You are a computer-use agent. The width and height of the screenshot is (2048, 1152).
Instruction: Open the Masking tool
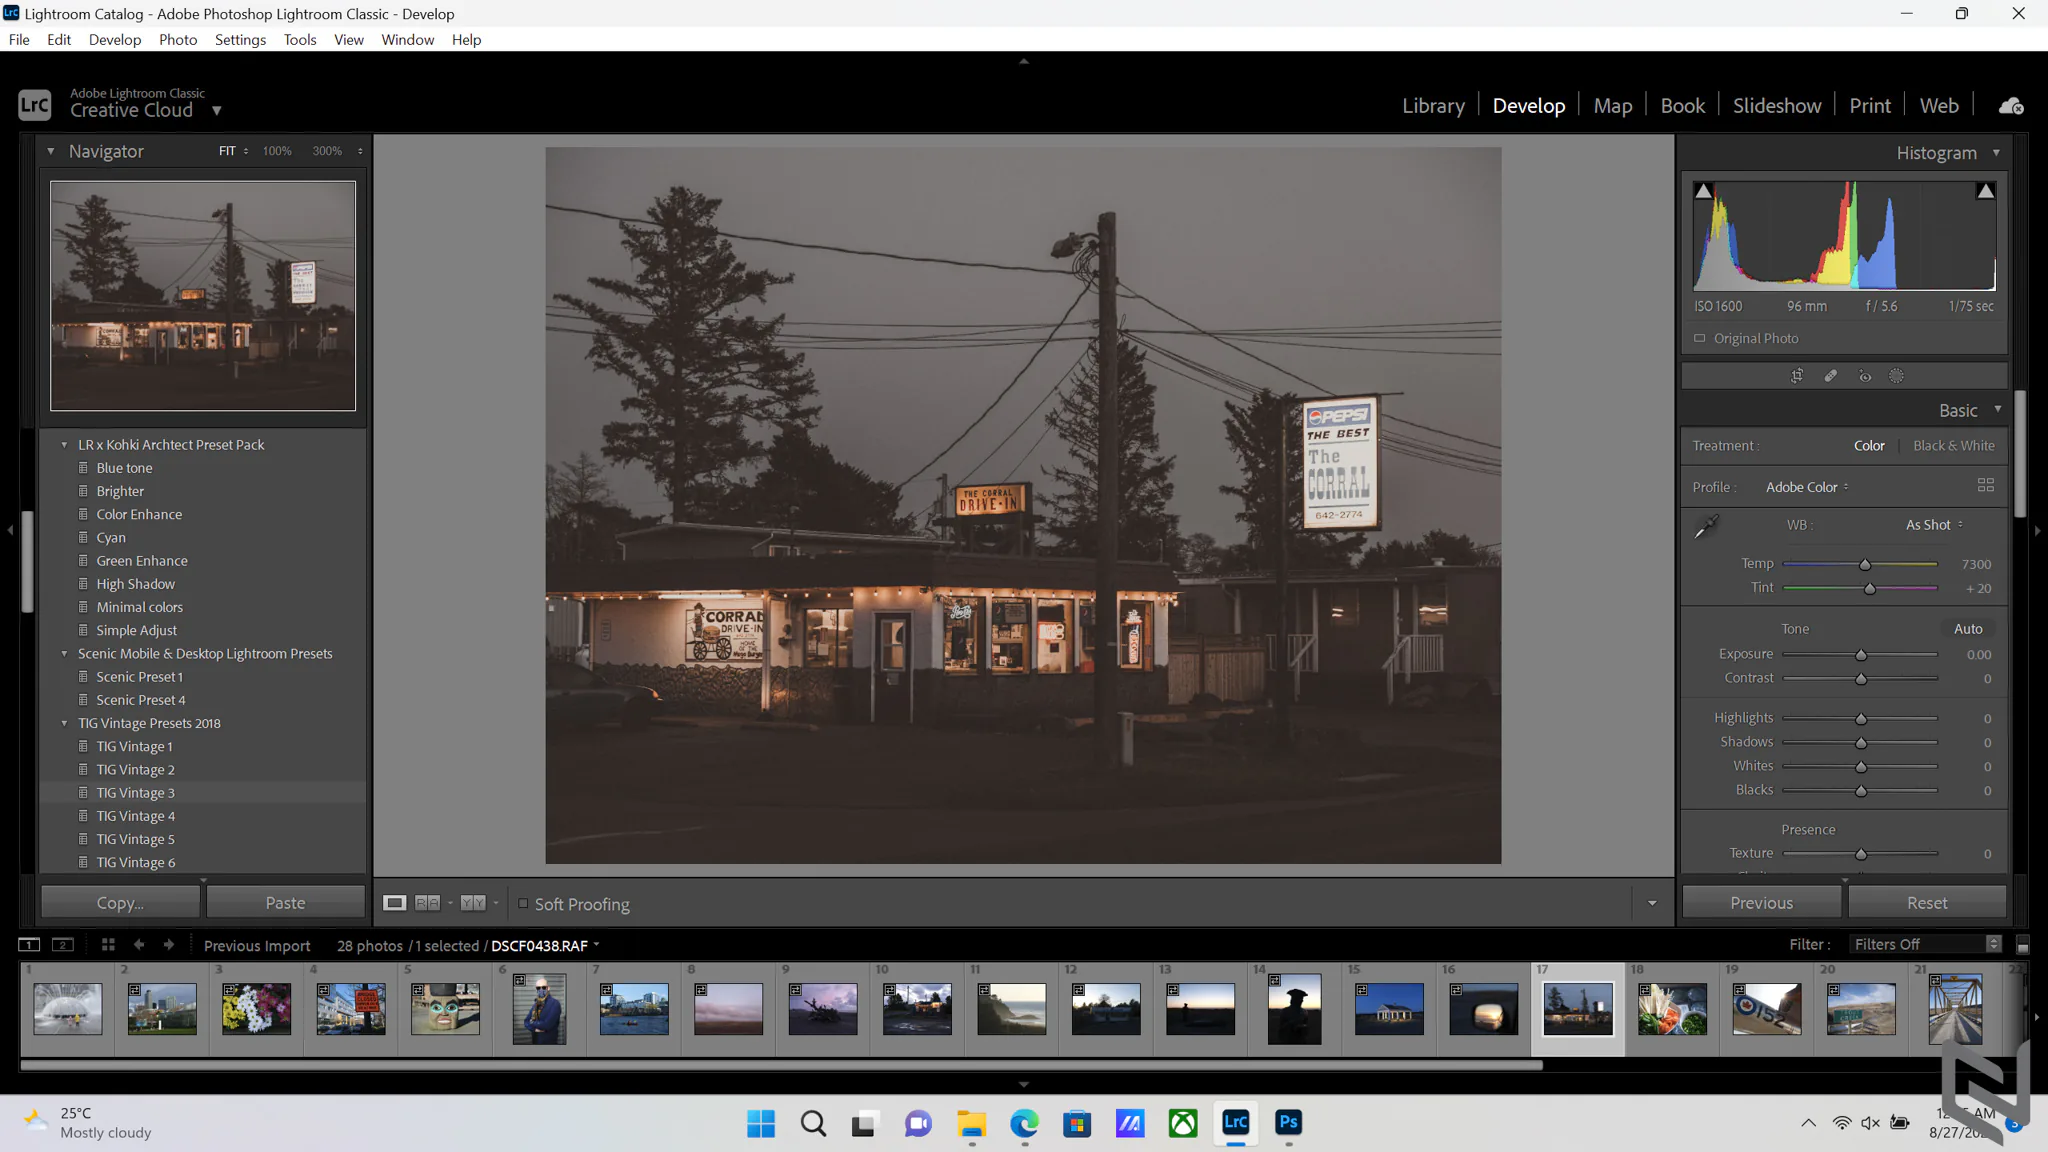click(x=1897, y=376)
